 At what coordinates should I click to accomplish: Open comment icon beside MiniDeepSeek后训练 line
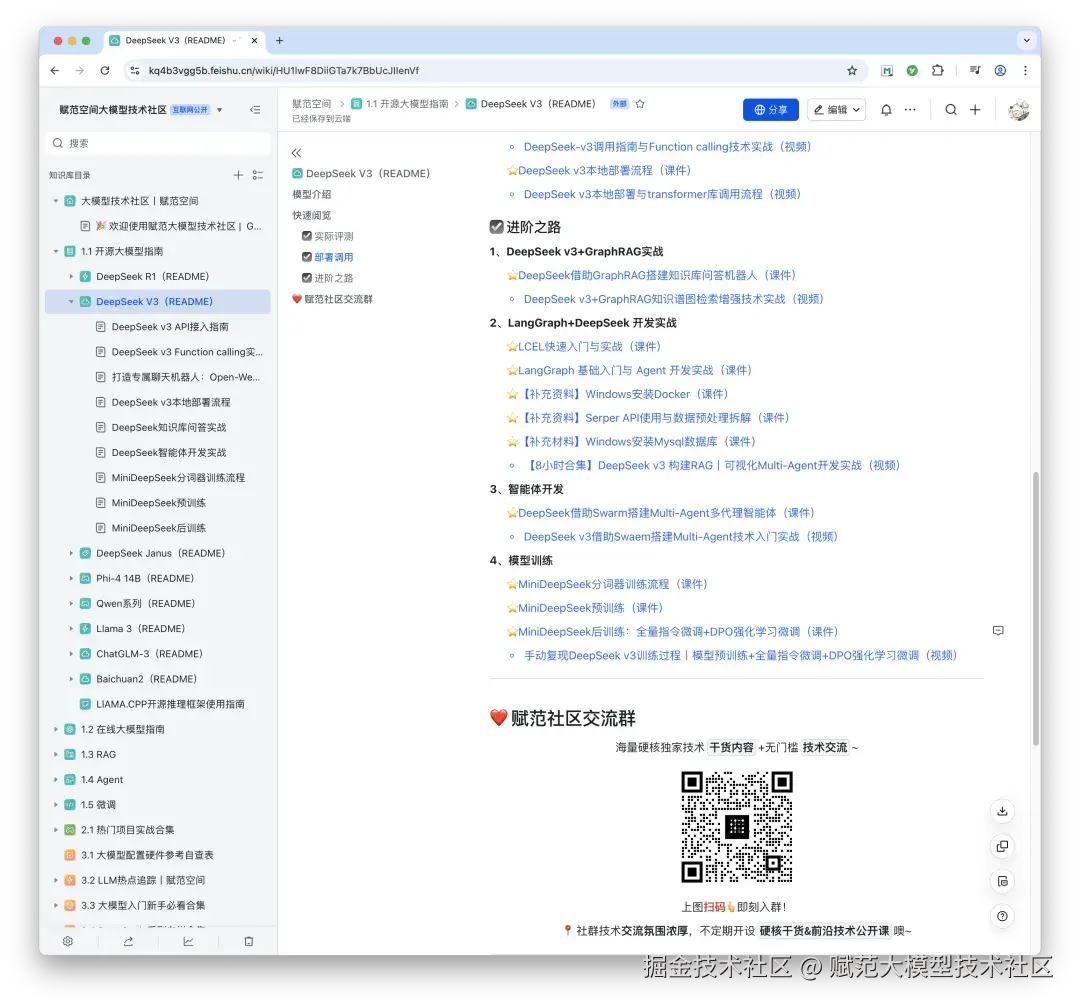coord(998,631)
